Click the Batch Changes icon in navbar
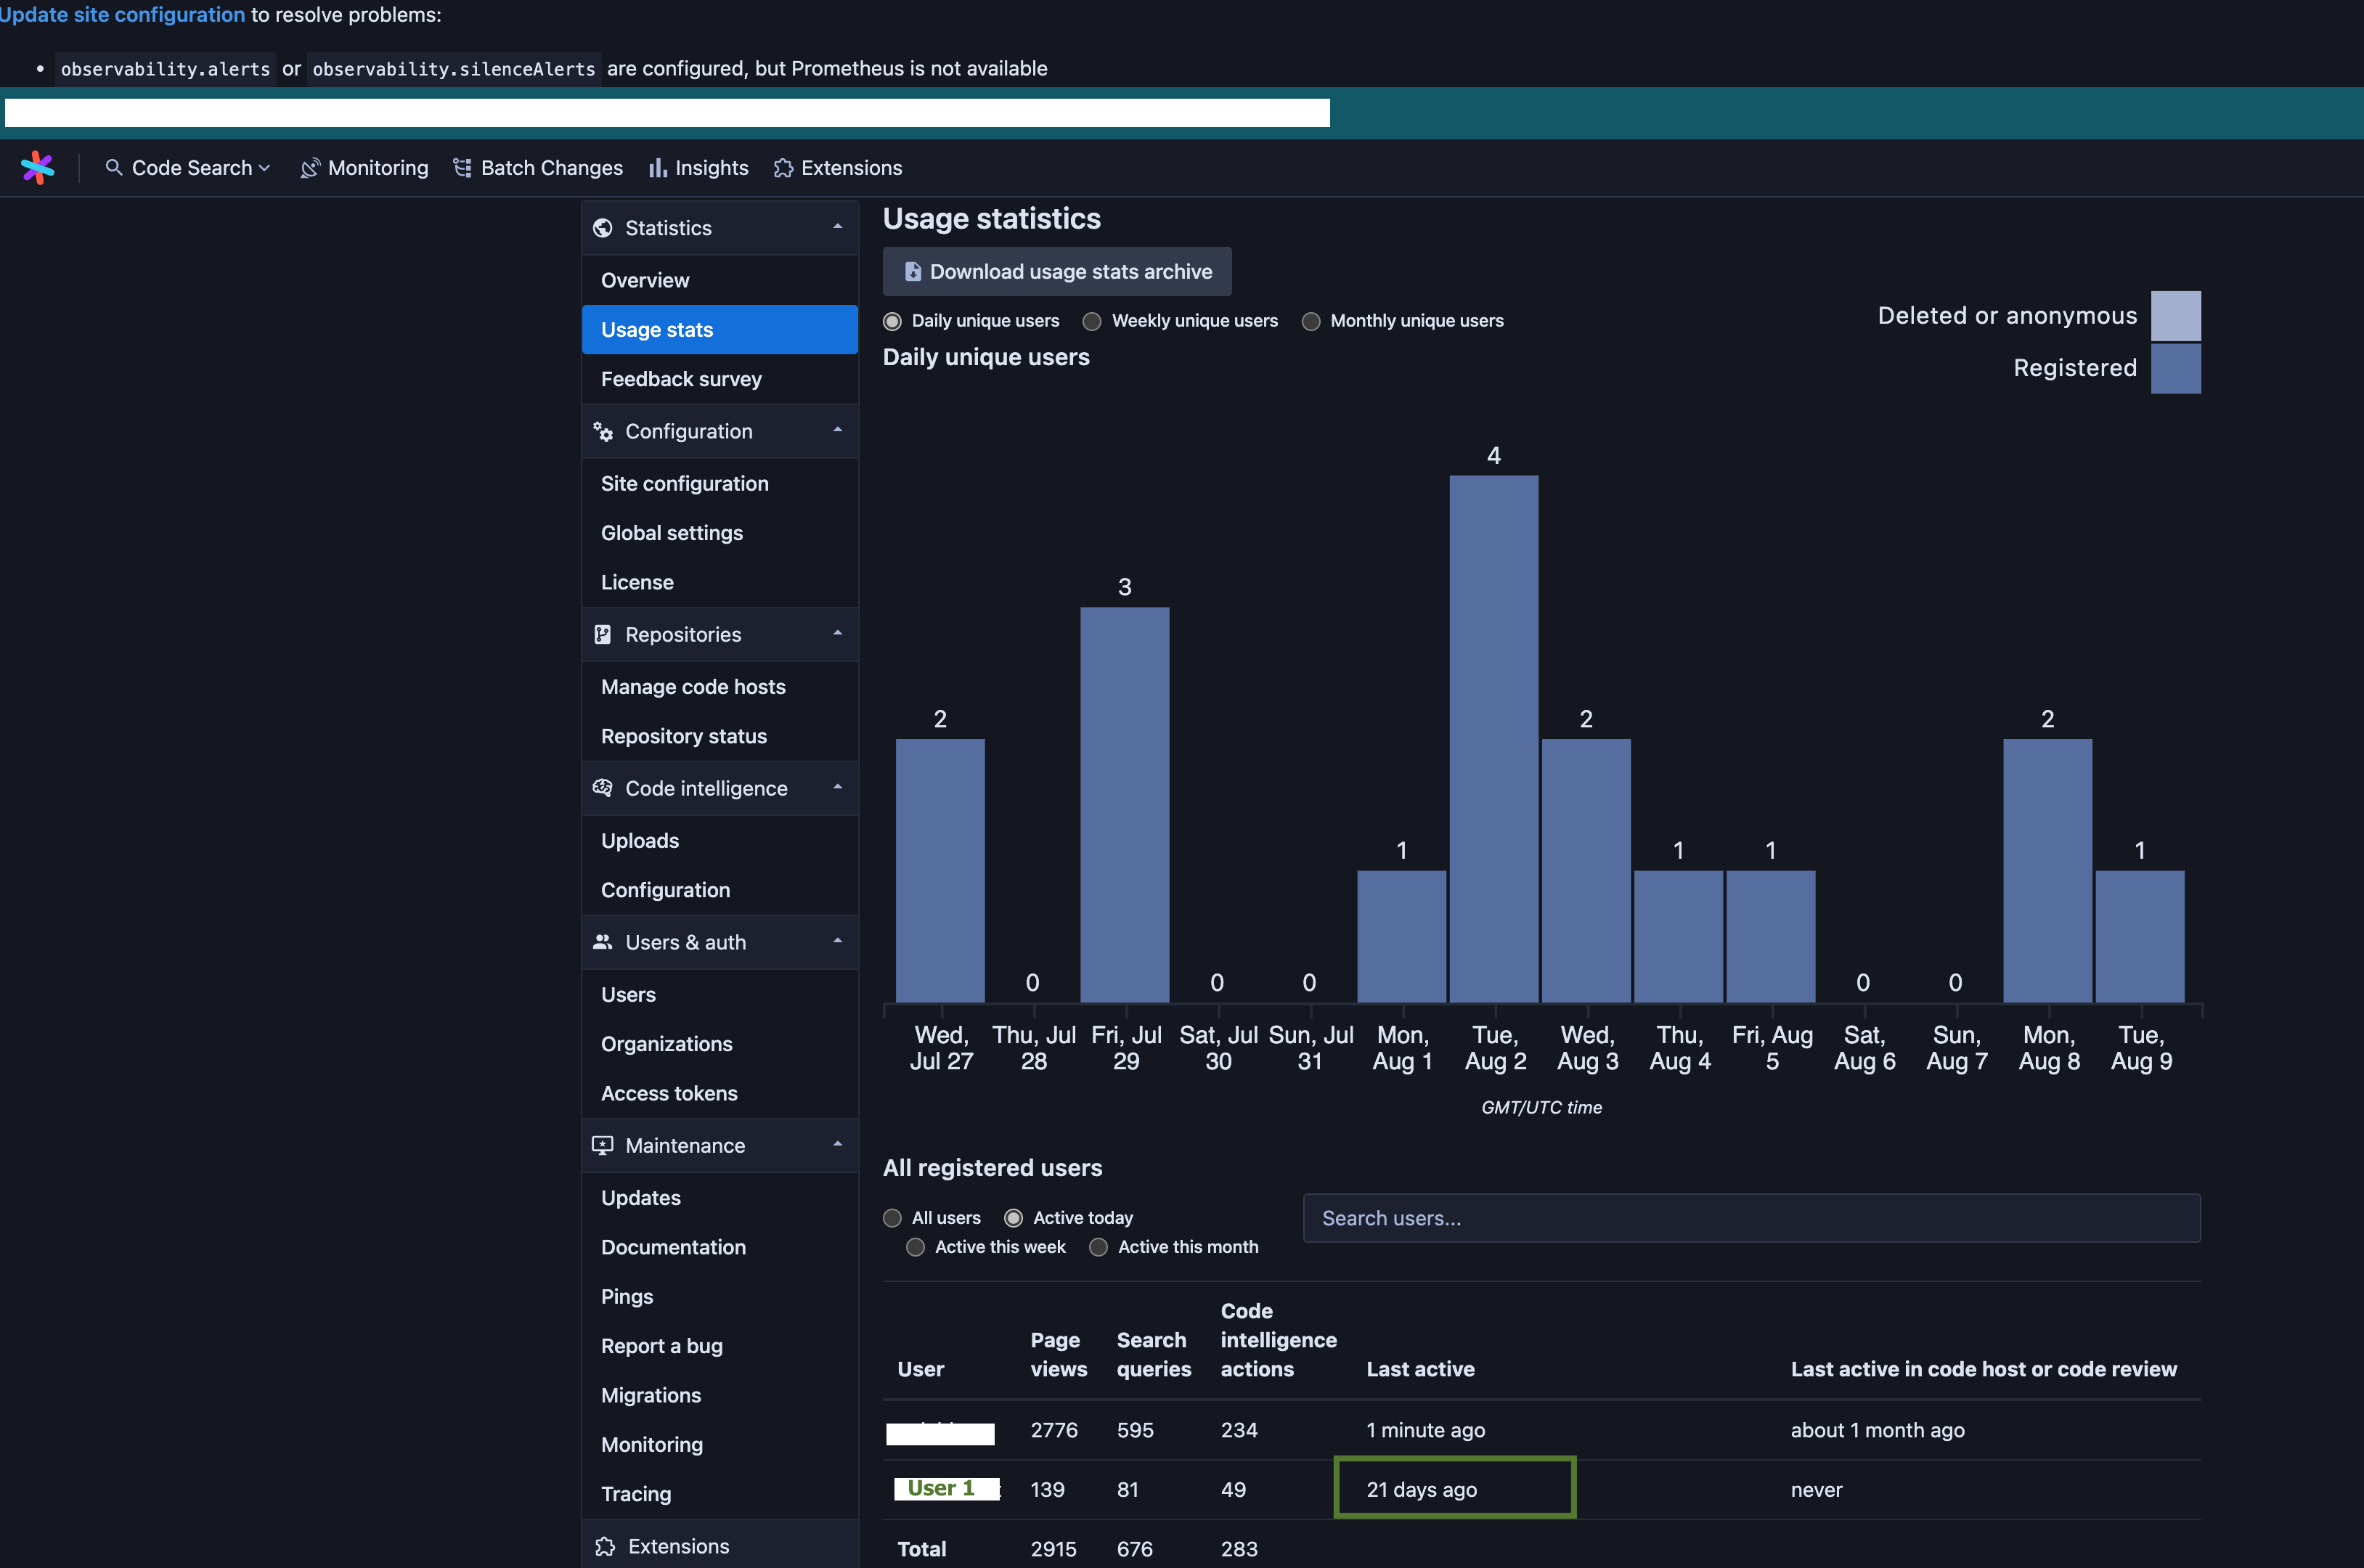 pyautogui.click(x=462, y=168)
